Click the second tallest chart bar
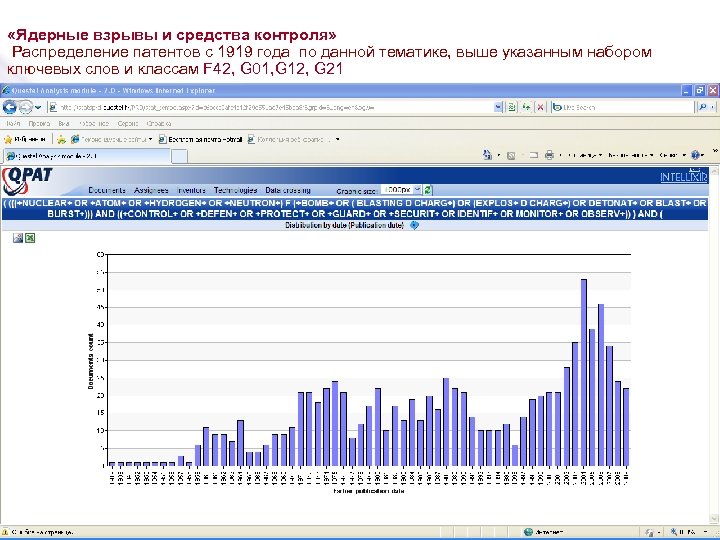720x540 pixels. (x=601, y=385)
